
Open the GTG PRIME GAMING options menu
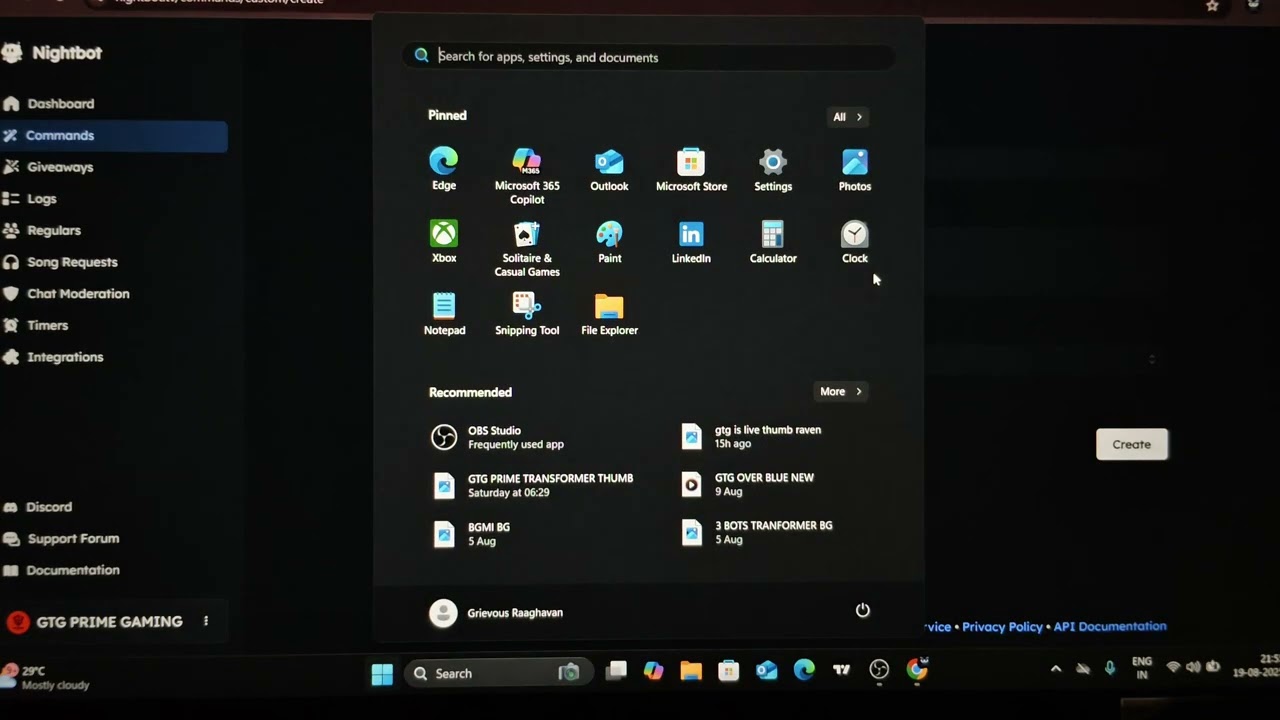[x=206, y=621]
